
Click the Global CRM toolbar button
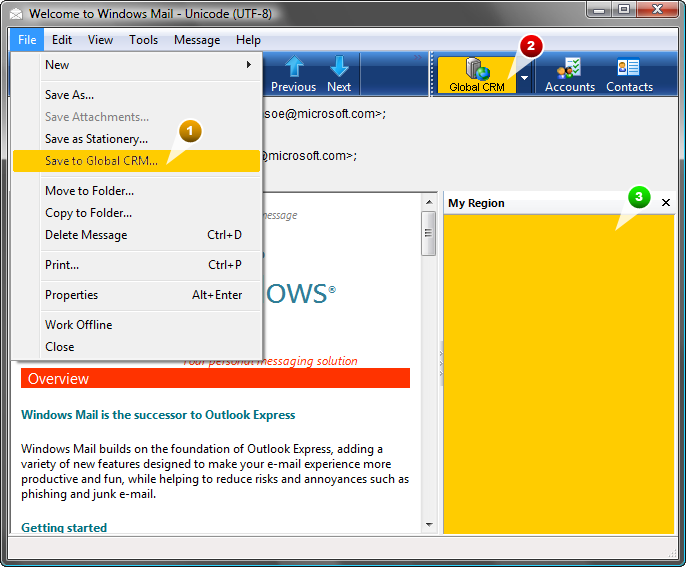[476, 75]
